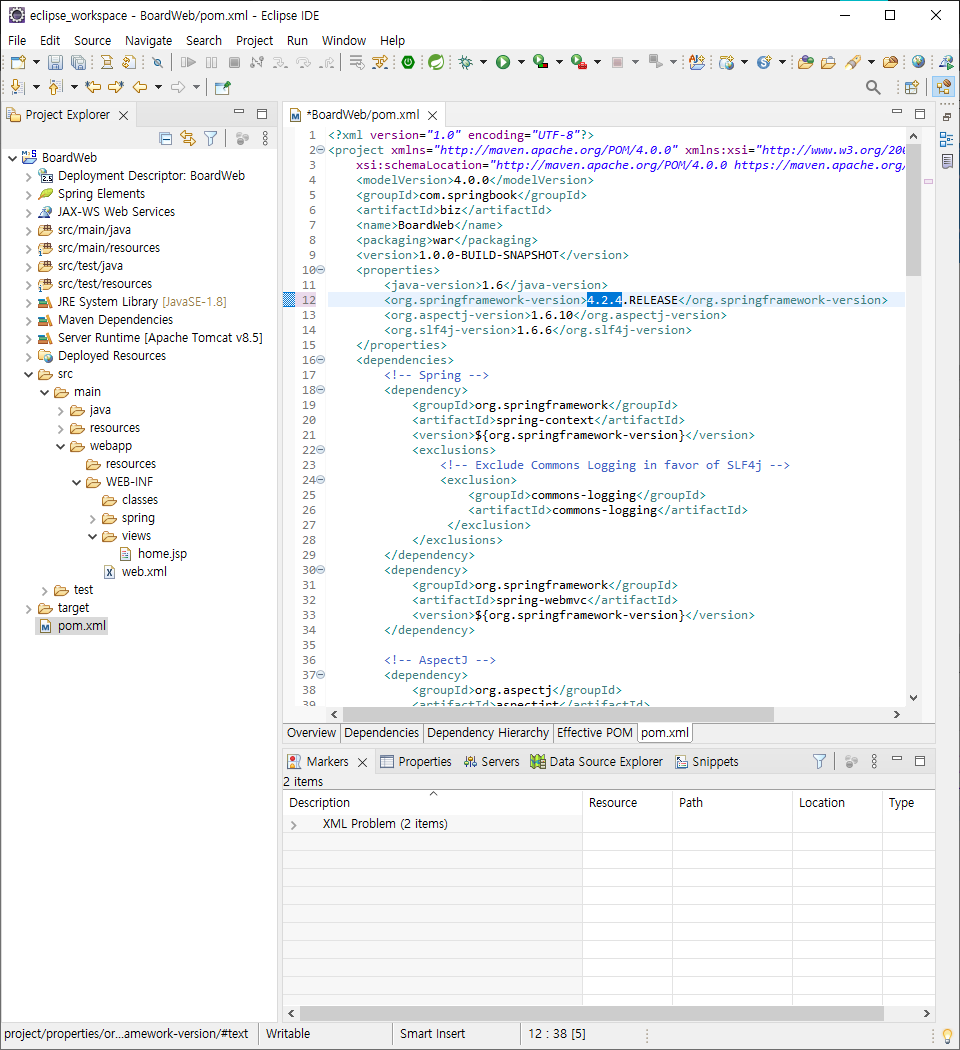Click the Location column header

837,802
